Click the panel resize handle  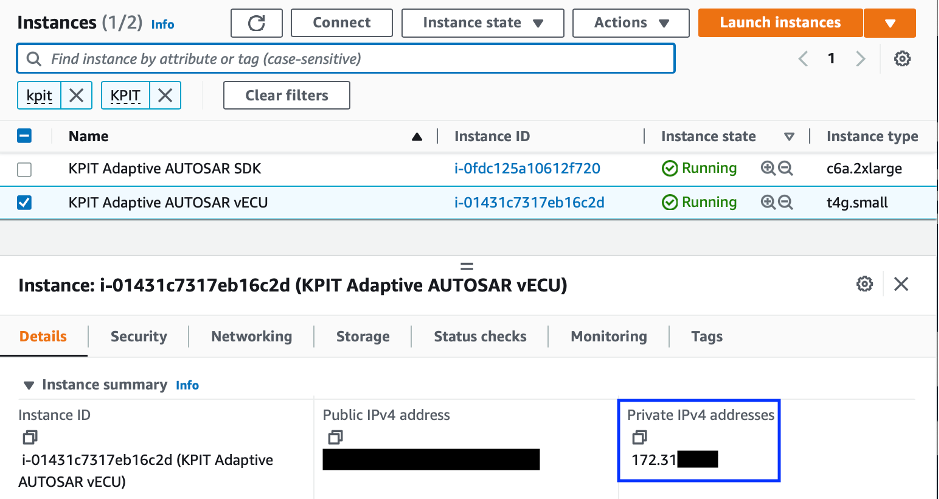click(x=467, y=266)
